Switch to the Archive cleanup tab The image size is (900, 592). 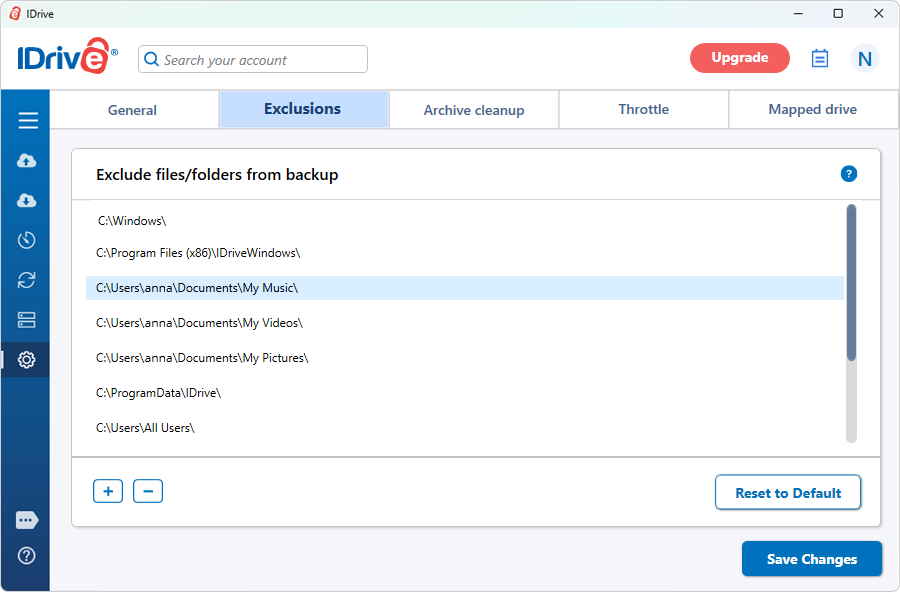[474, 110]
